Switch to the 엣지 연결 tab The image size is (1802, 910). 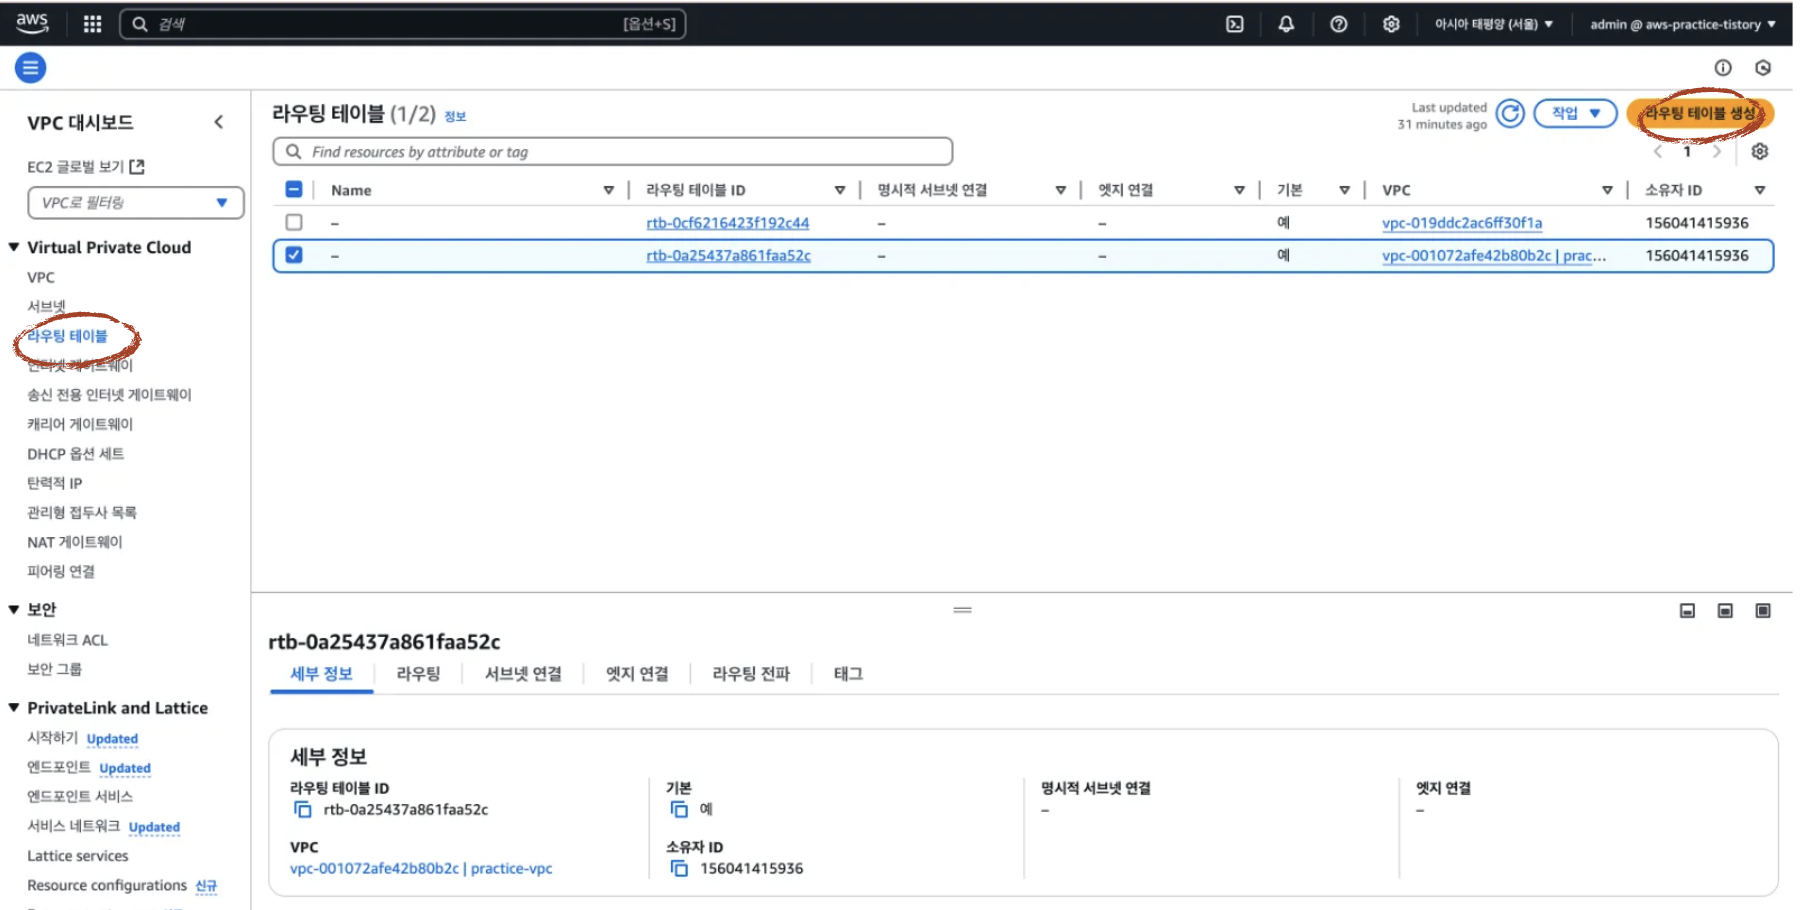[637, 674]
